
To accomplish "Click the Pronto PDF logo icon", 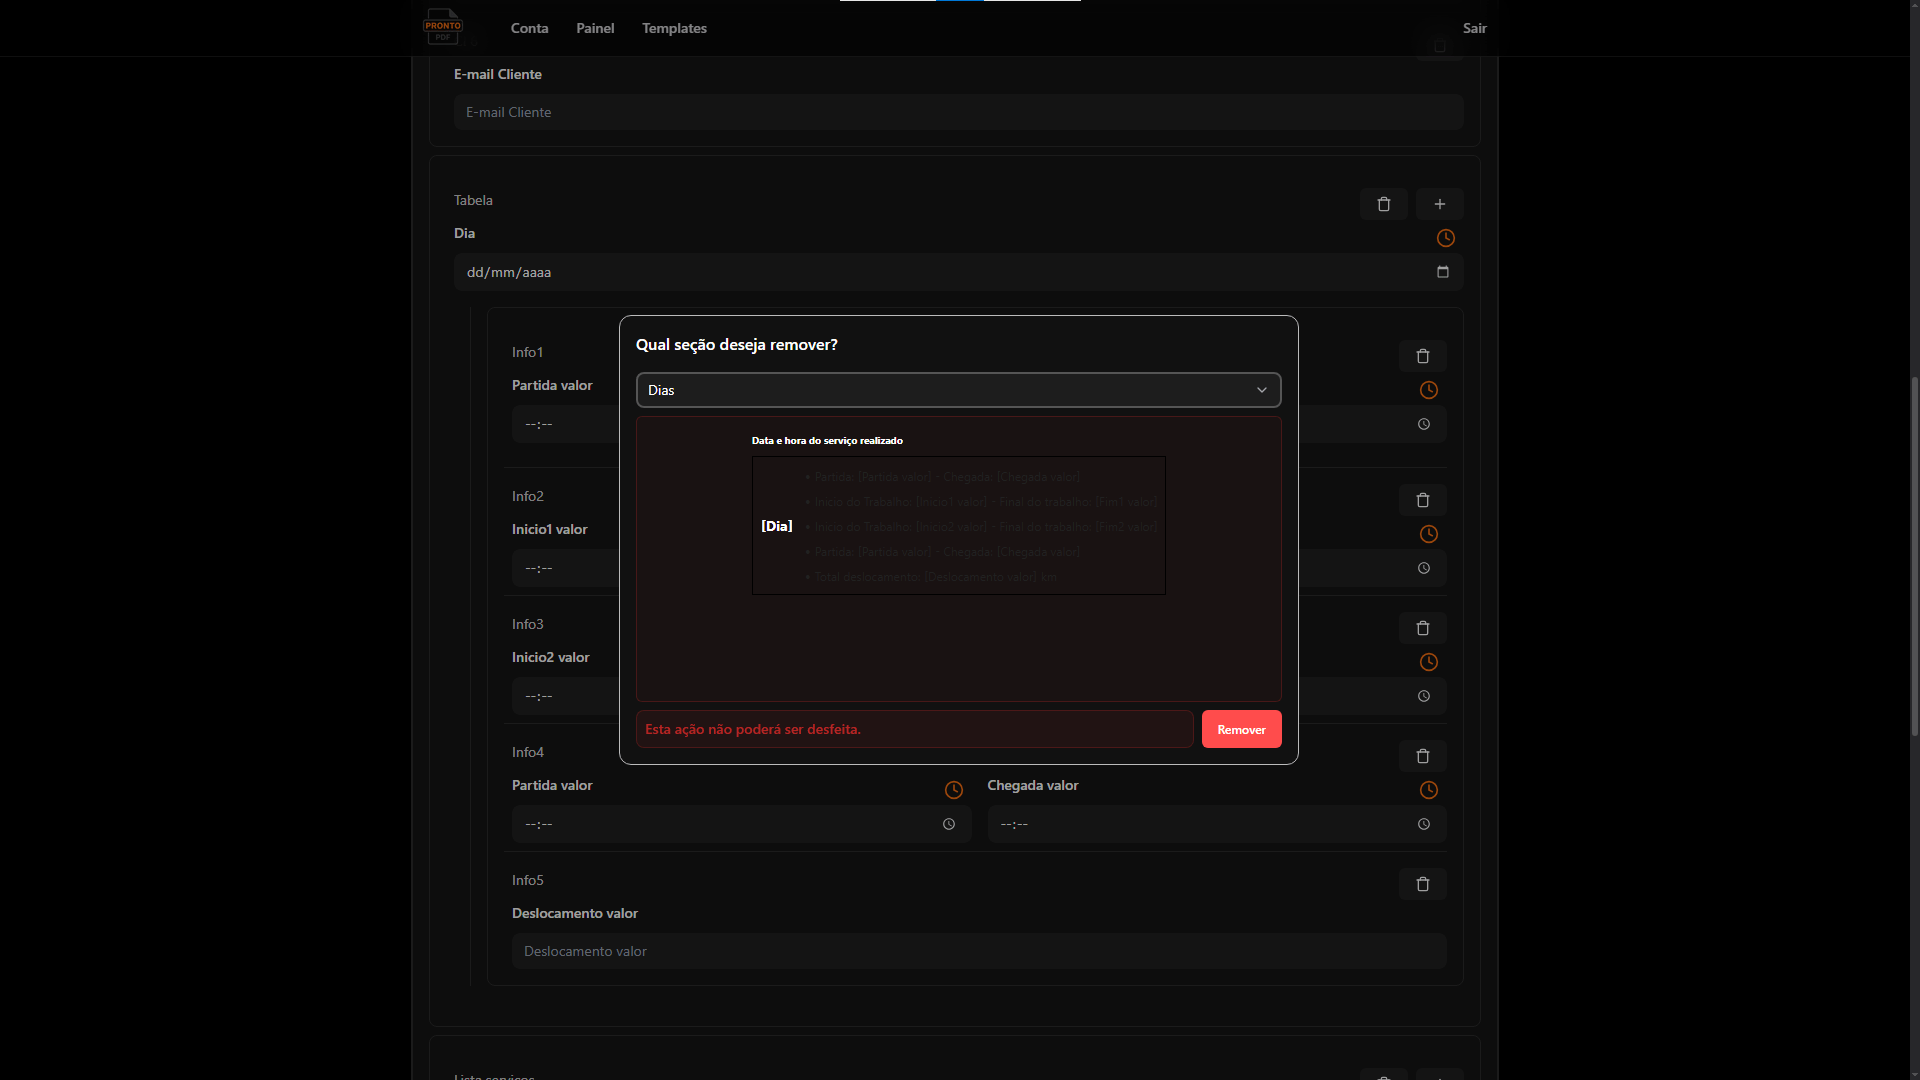I will (443, 27).
